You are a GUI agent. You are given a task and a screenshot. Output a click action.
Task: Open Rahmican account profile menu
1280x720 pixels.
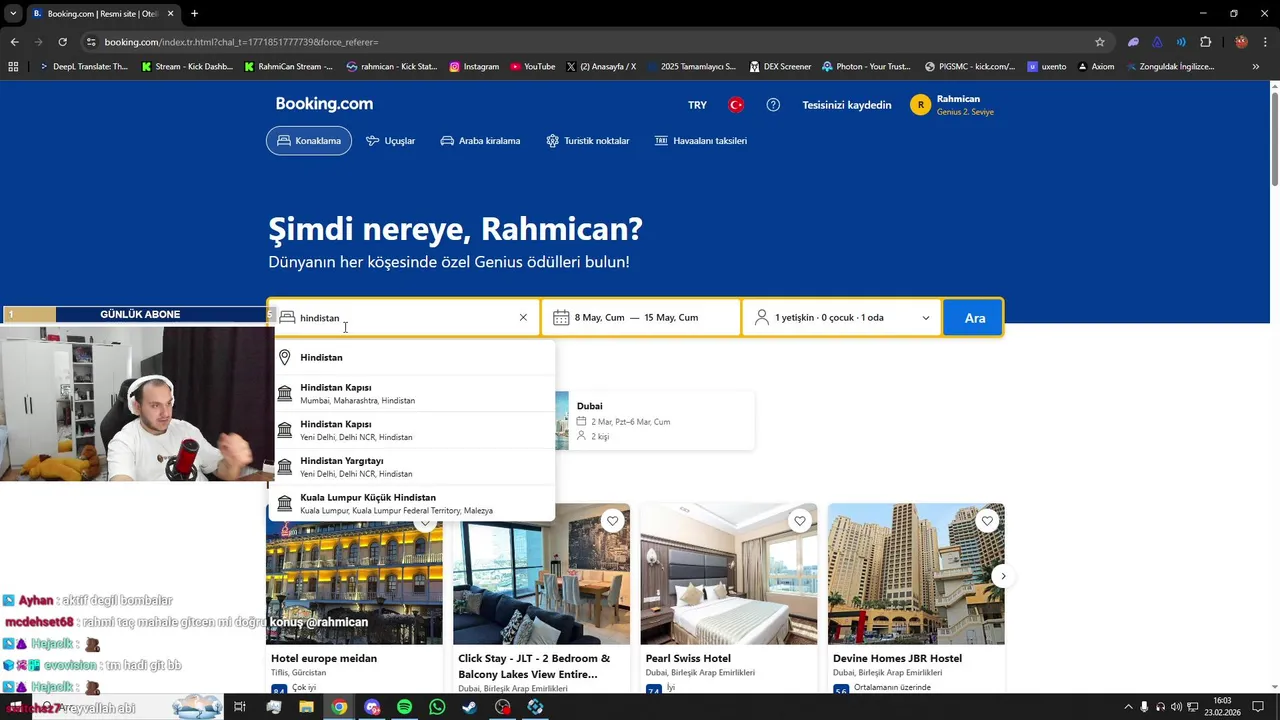coord(952,105)
